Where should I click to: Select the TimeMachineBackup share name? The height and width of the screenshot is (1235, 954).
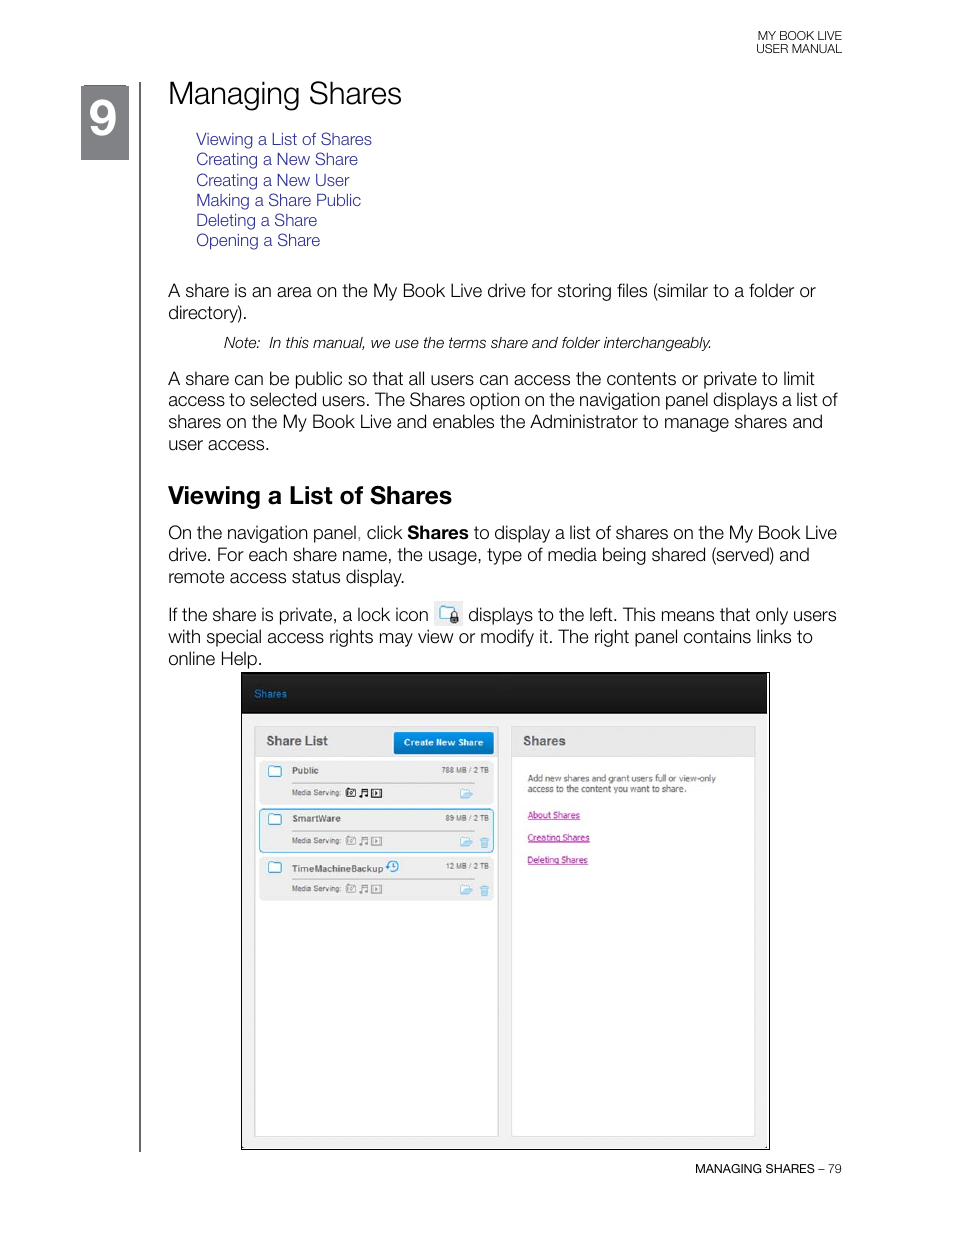(338, 869)
